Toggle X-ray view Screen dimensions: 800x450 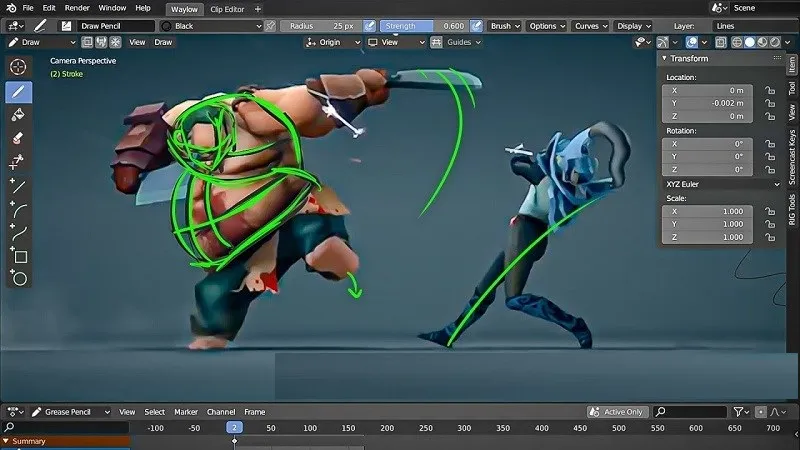[720, 42]
